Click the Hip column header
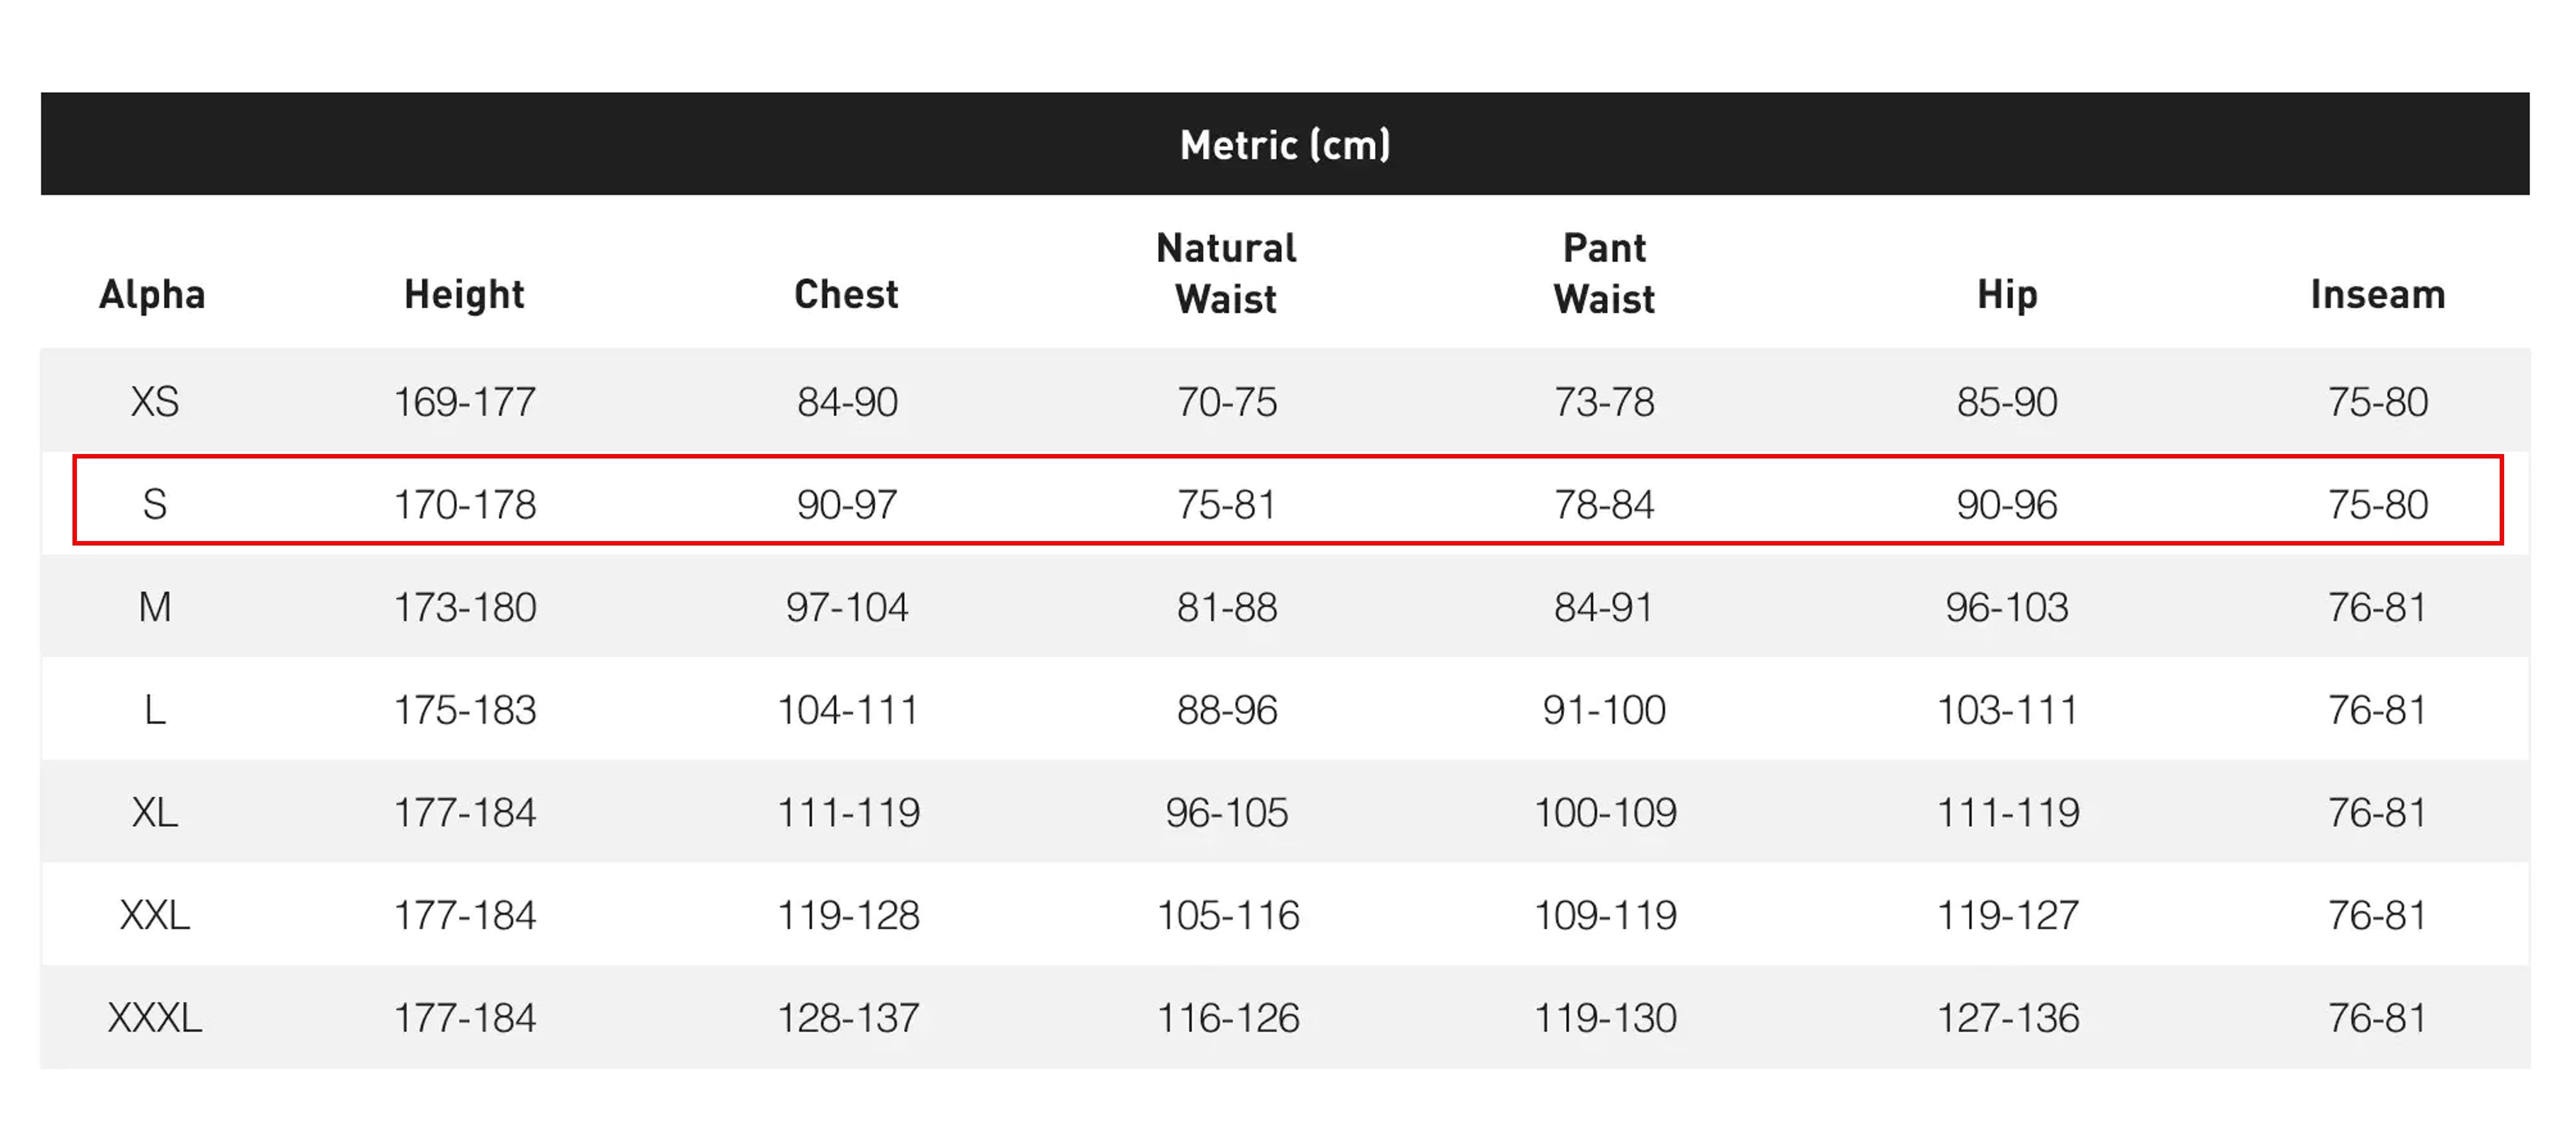The width and height of the screenshot is (2576, 1137). [2007, 294]
